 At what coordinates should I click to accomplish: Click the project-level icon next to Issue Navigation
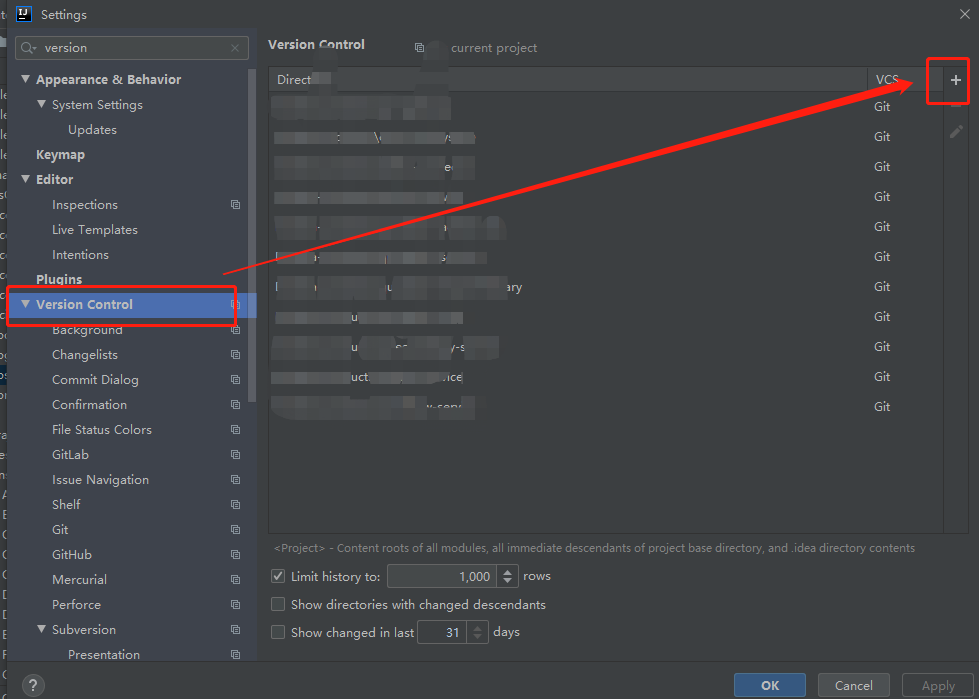[235, 479]
